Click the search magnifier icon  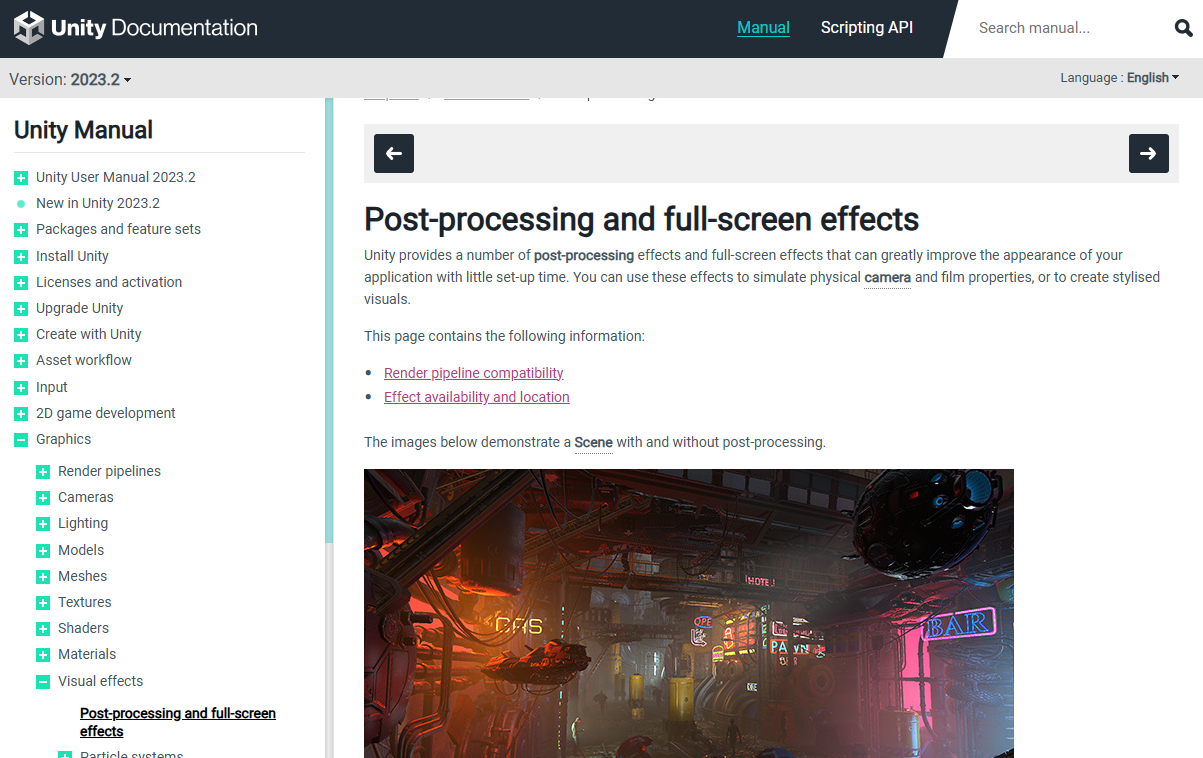[x=1184, y=28]
